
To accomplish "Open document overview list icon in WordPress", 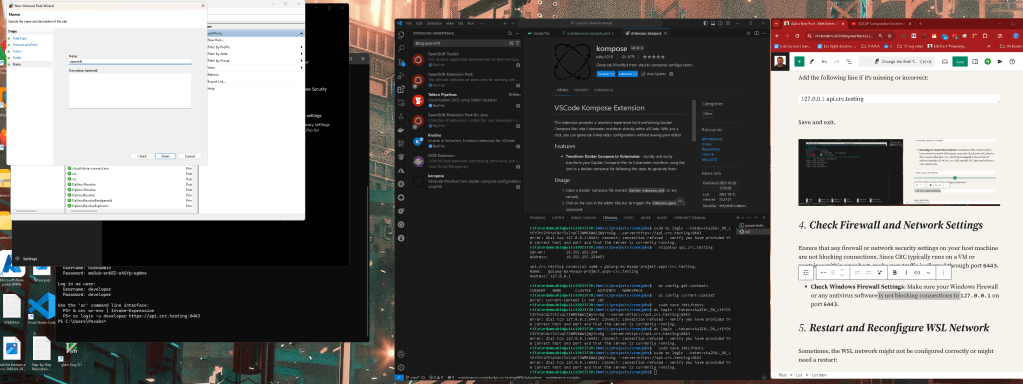I will pos(849,62).
